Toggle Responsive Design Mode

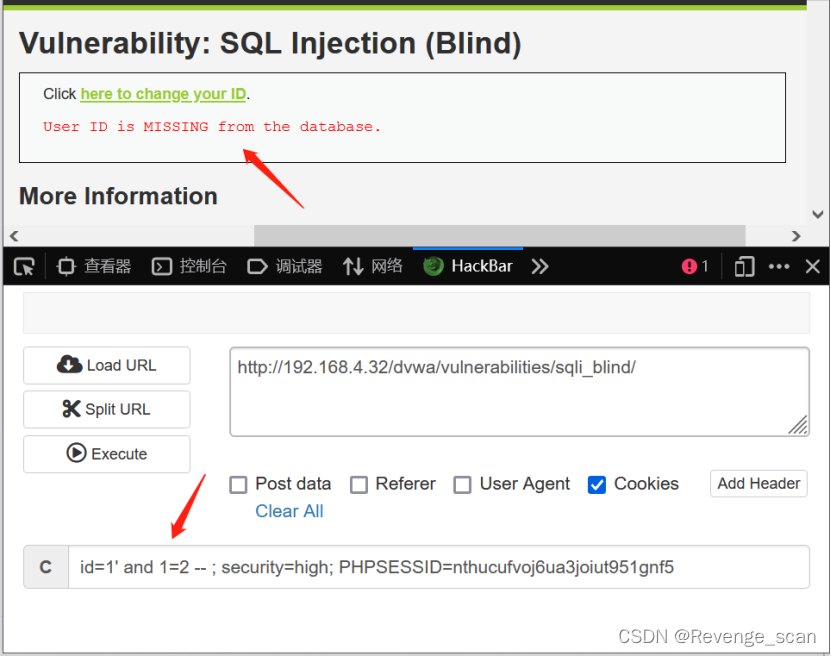tap(743, 266)
